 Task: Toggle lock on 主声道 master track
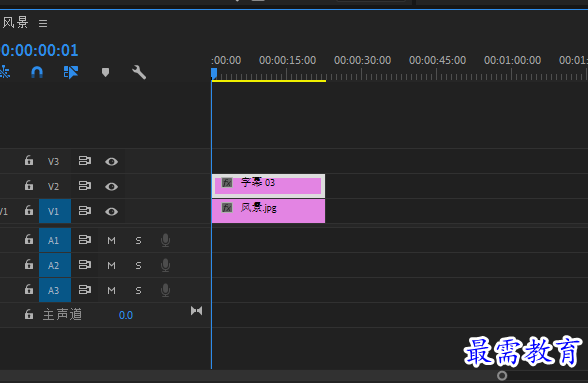[29, 314]
